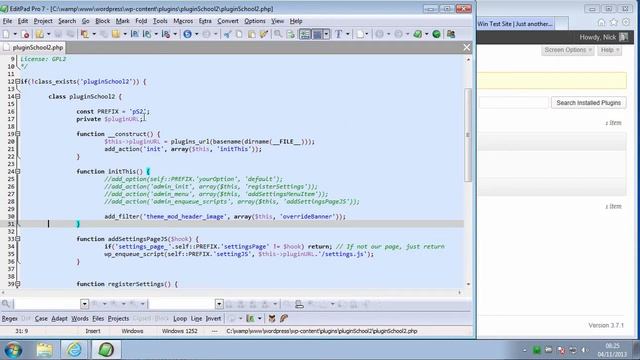Viewport: 640px width, 360px height.
Task: Open Screen Options in WordPress window
Action: 567,50
